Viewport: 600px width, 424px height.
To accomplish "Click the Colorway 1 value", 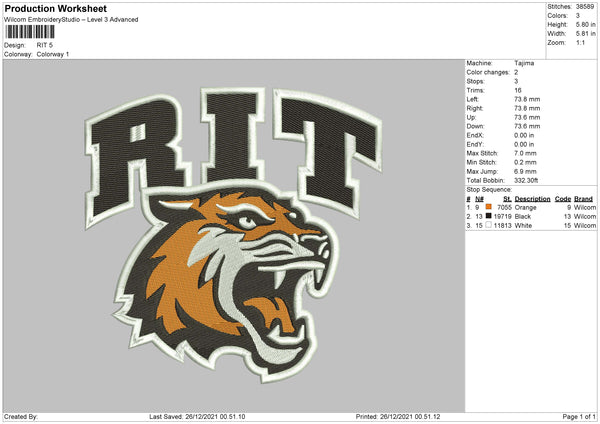I will pyautogui.click(x=53, y=54).
